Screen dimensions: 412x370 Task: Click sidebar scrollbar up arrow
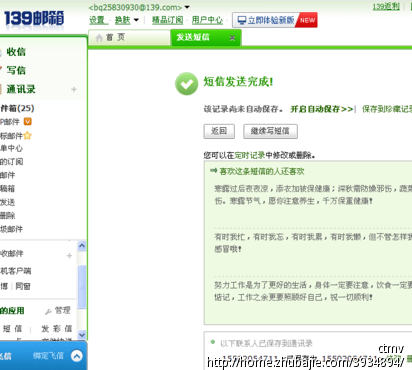pos(82,246)
